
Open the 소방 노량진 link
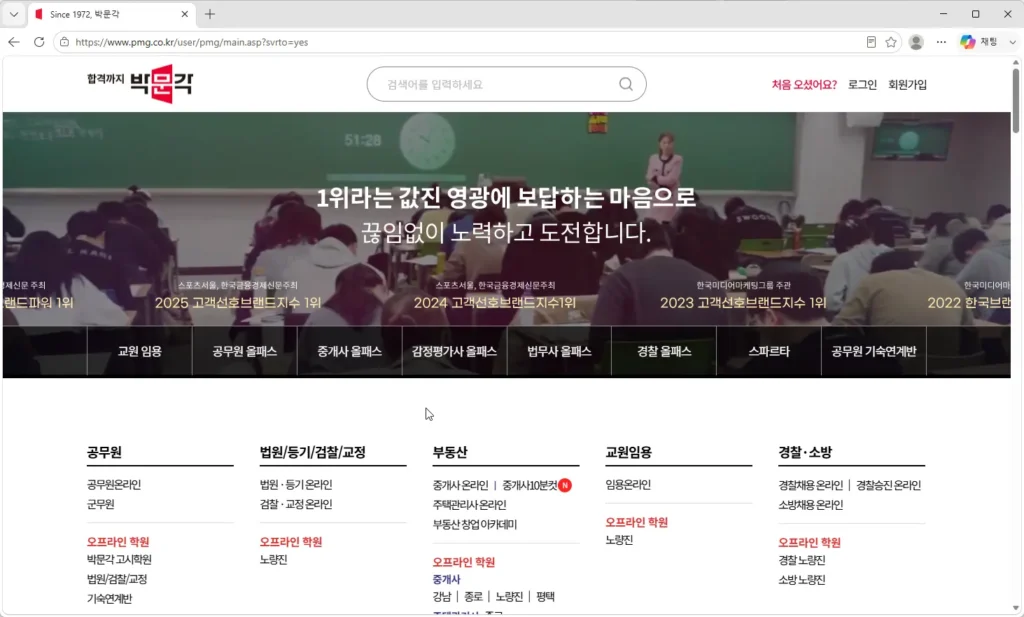(801, 580)
